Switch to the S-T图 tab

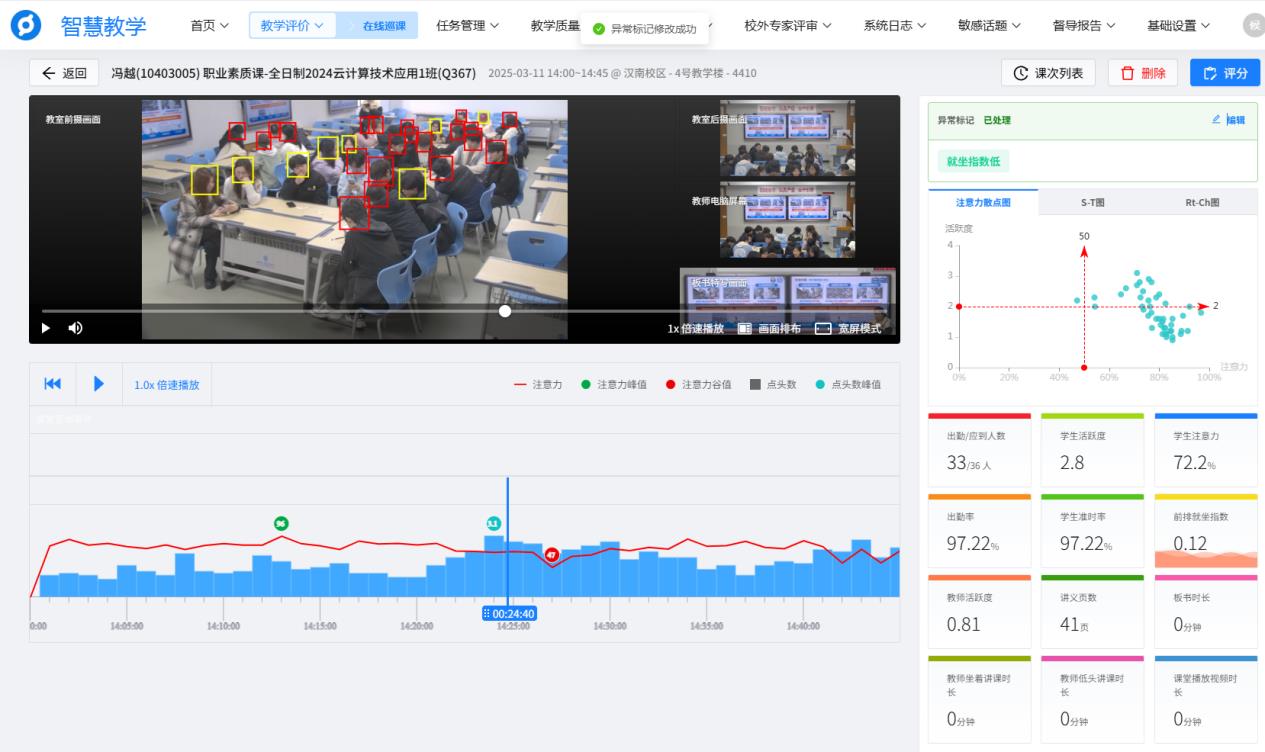[x=1092, y=202]
